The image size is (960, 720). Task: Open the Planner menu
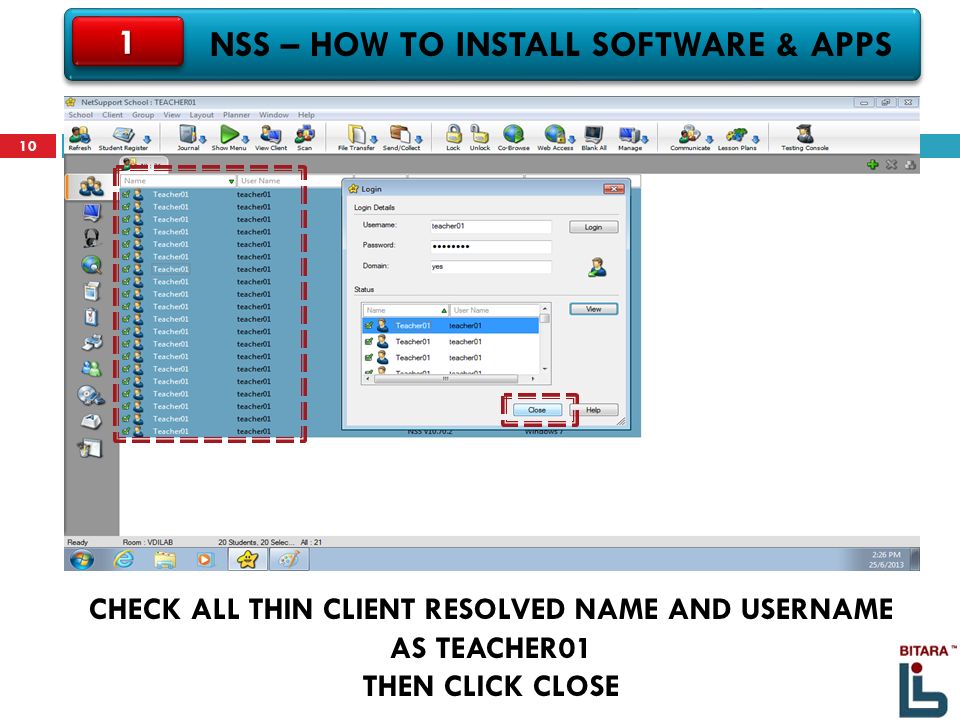pyautogui.click(x=236, y=115)
